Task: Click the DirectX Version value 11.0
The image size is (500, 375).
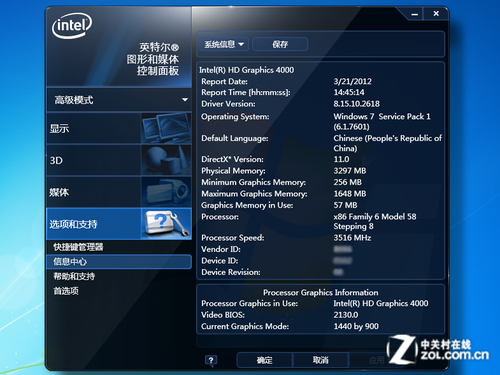Action: (341, 159)
